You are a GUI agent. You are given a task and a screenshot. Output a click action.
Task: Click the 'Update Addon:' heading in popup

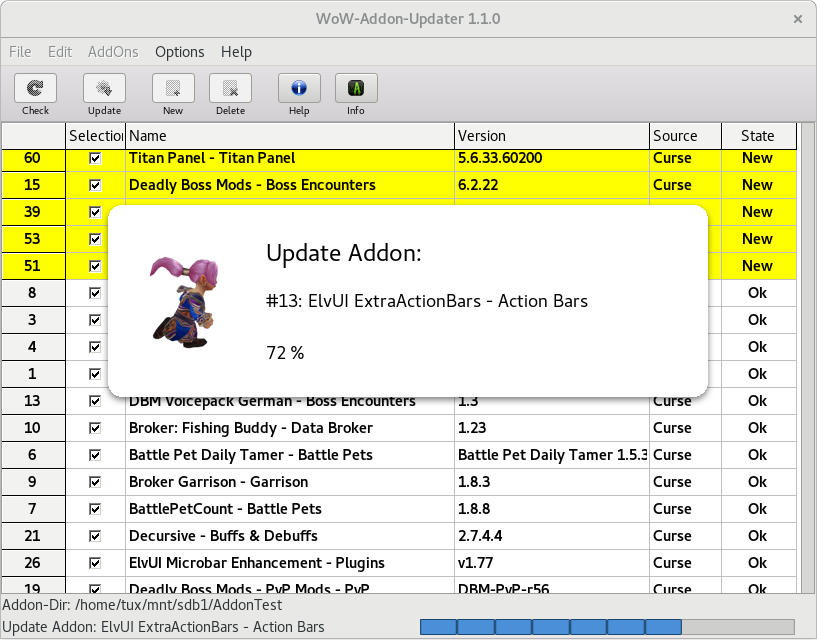tap(343, 253)
